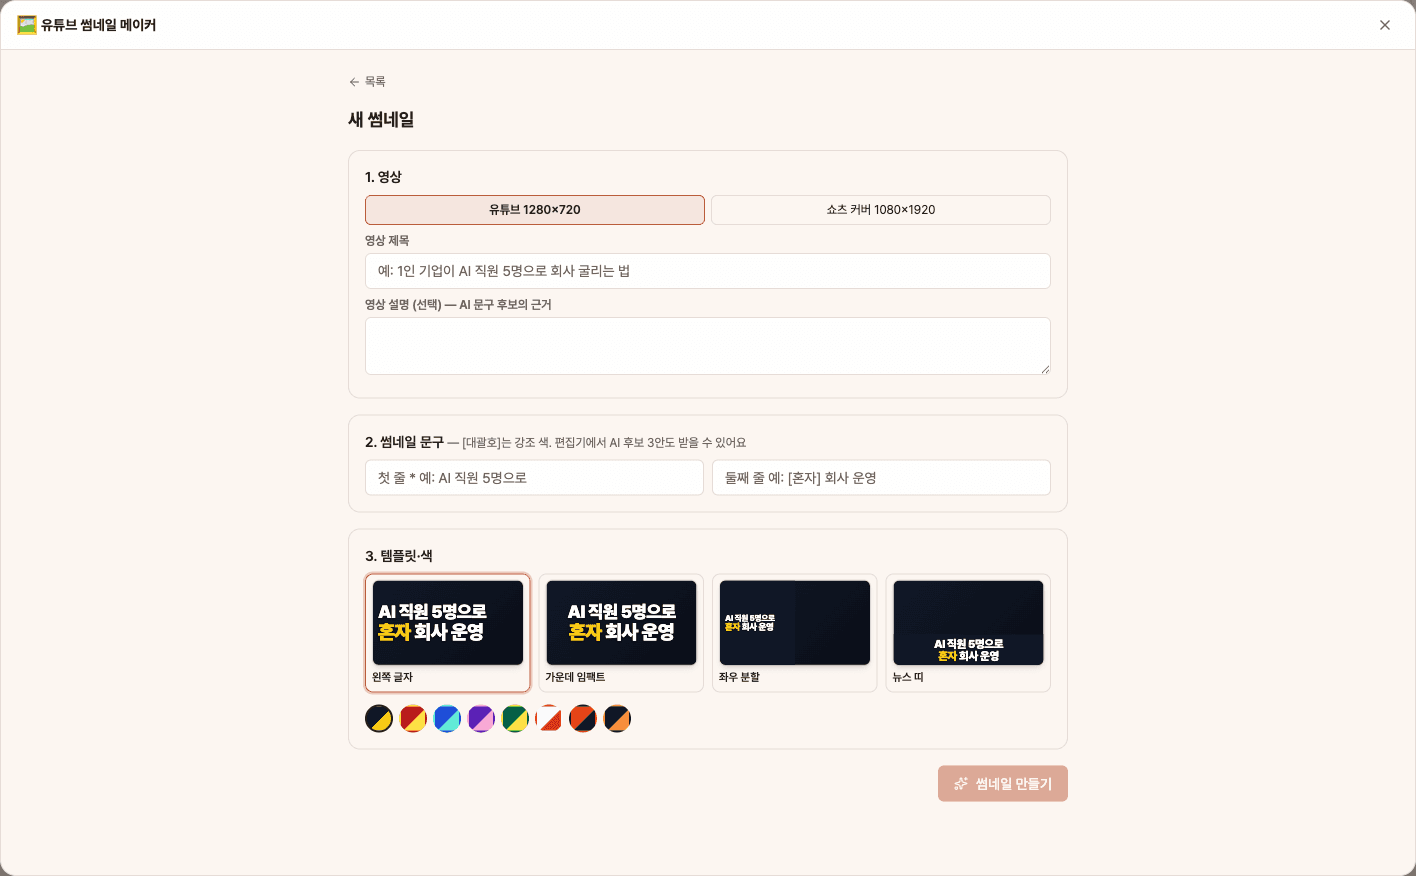Image resolution: width=1416 pixels, height=876 pixels.
Task: Go back via the 목록 arrow link
Action: point(367,82)
